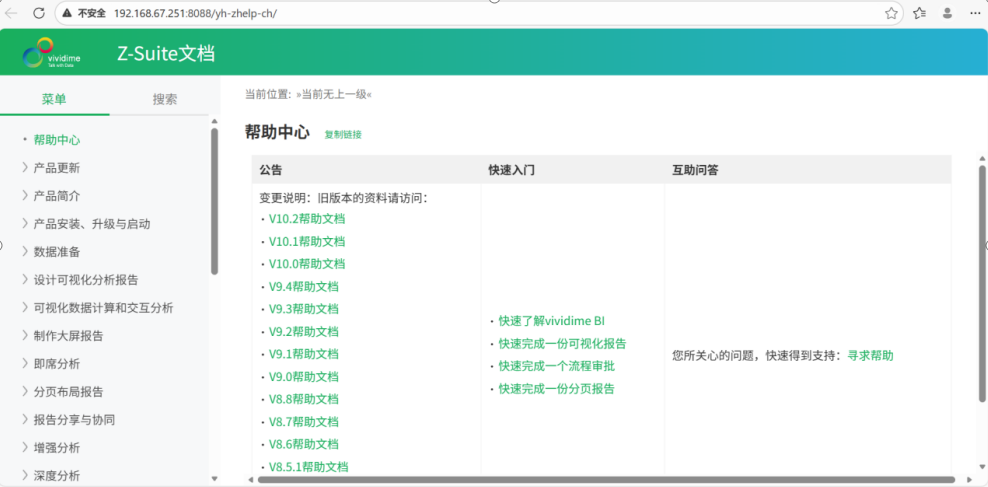Click the browser refresh icon
The height and width of the screenshot is (487, 988).
[x=39, y=13]
